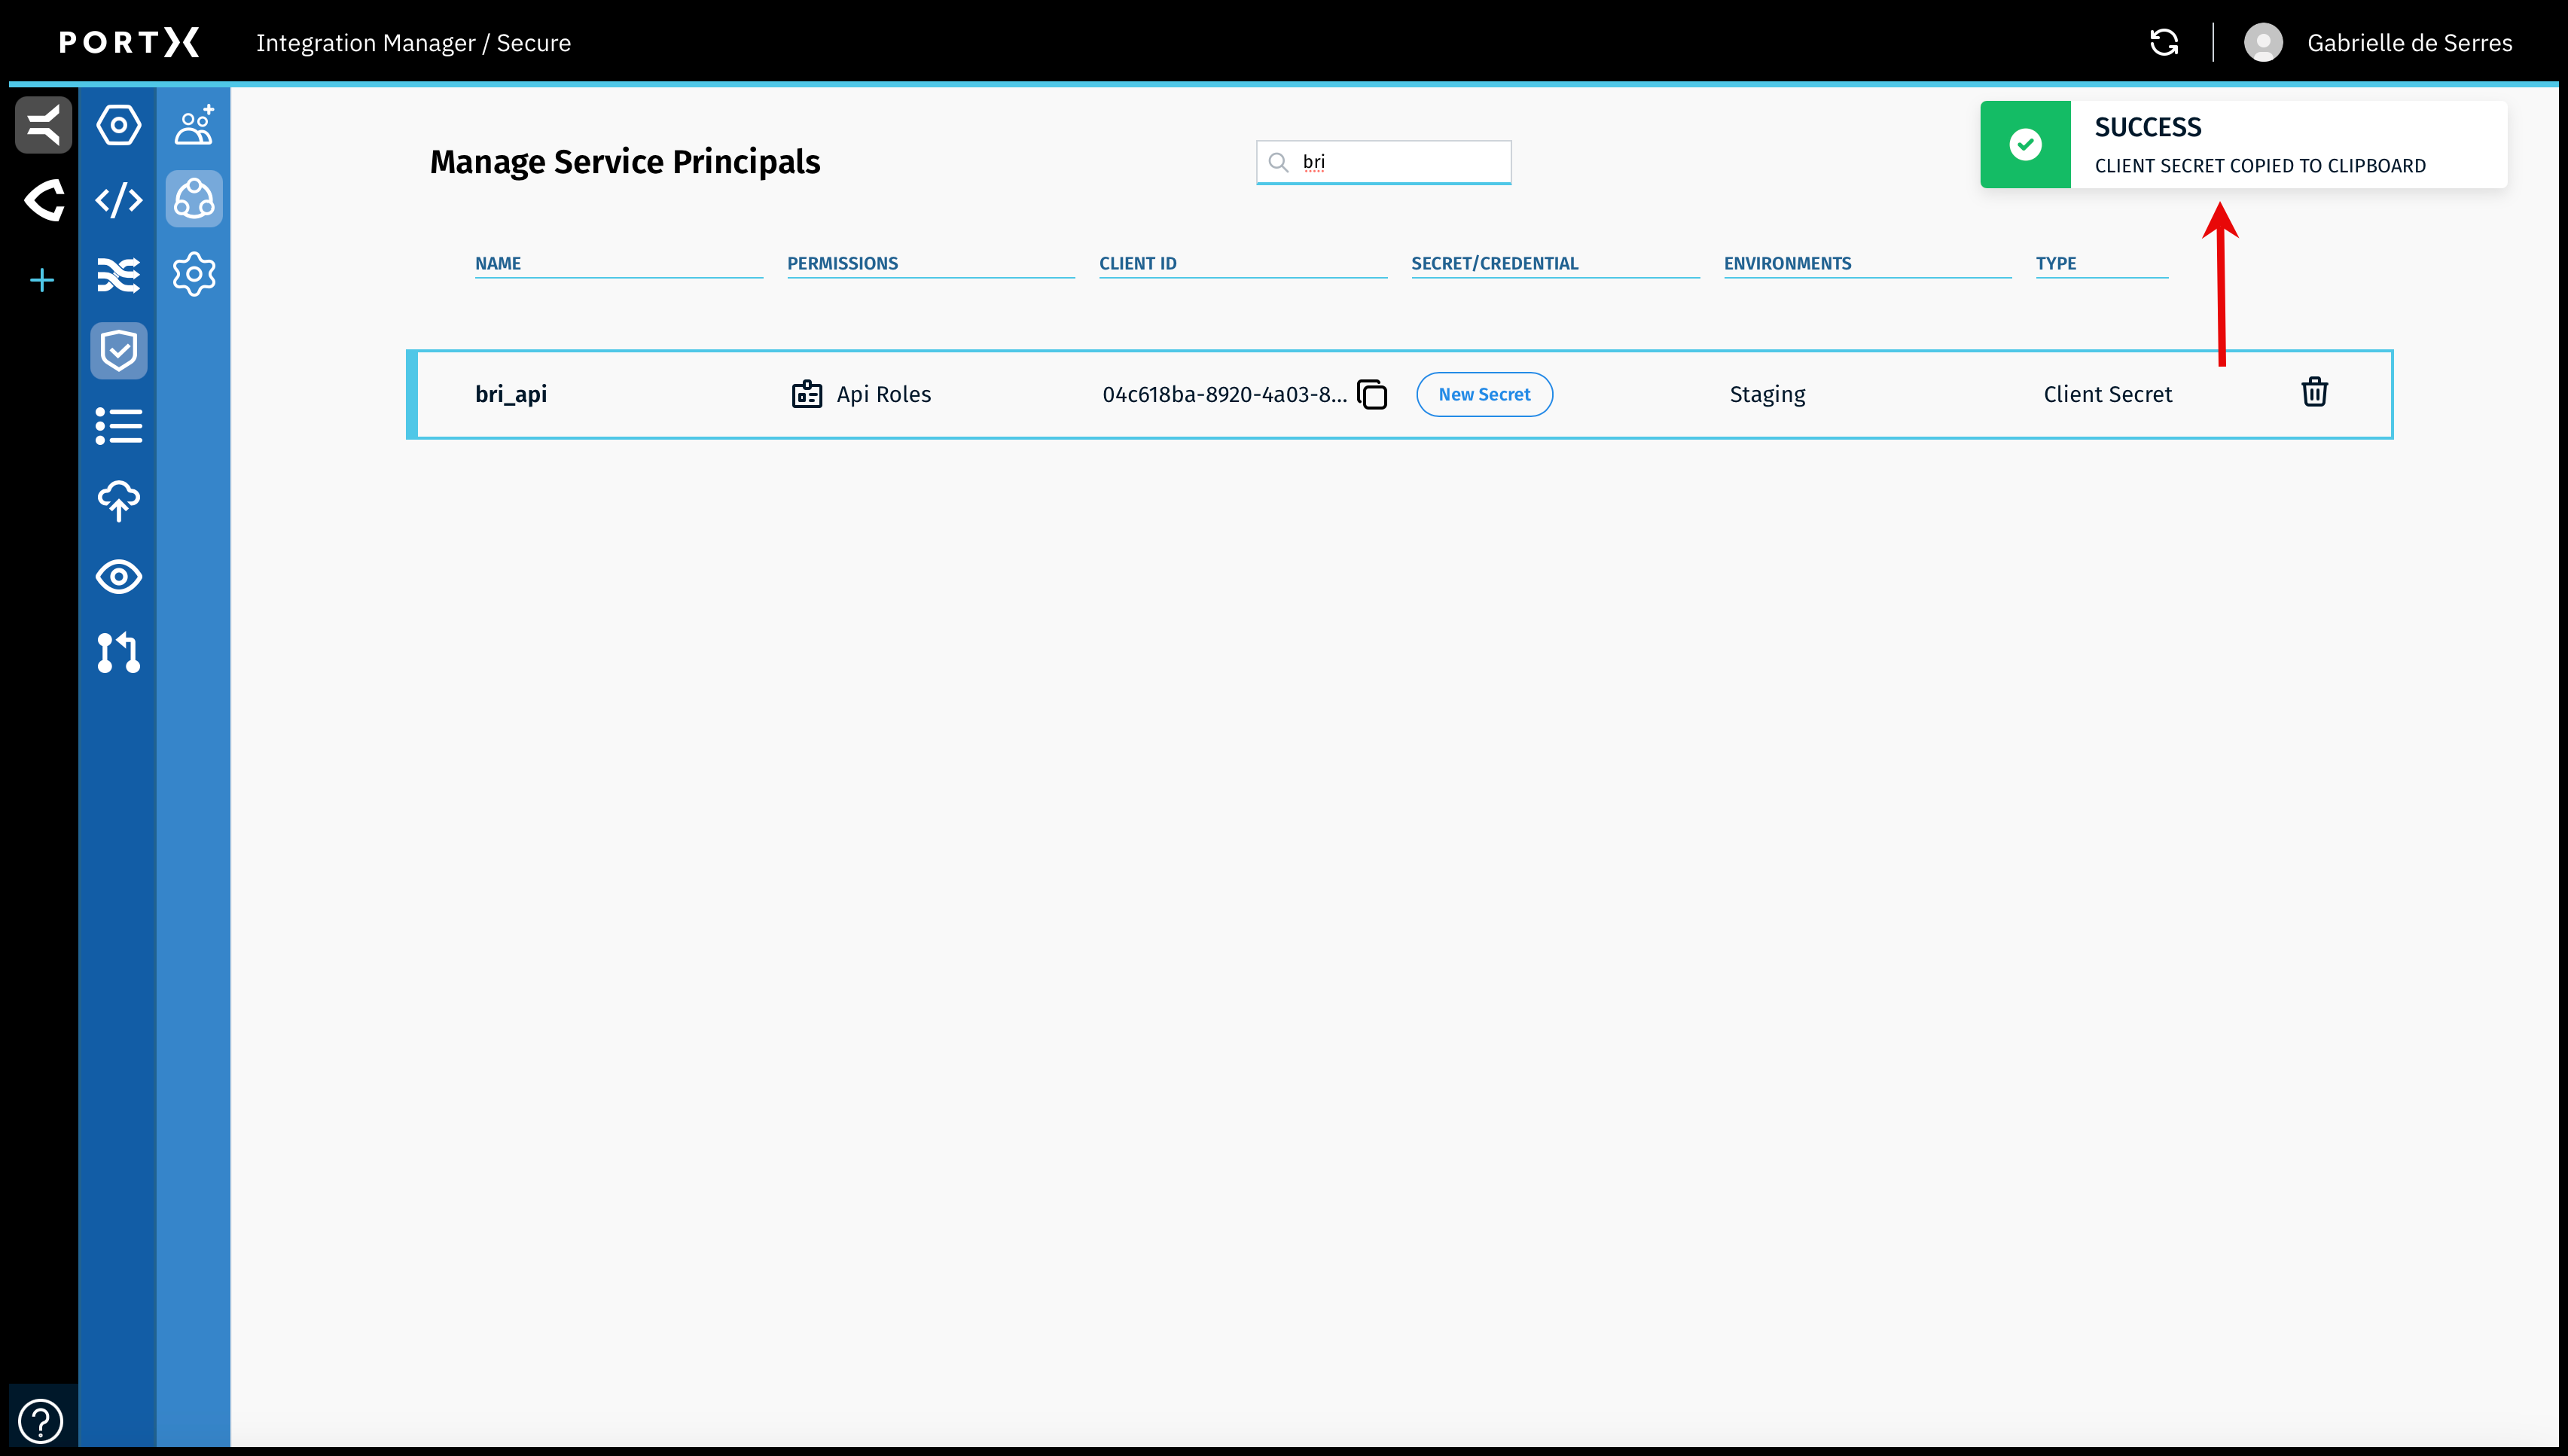The image size is (2568, 1456).
Task: Click the add-user icon
Action: (193, 124)
